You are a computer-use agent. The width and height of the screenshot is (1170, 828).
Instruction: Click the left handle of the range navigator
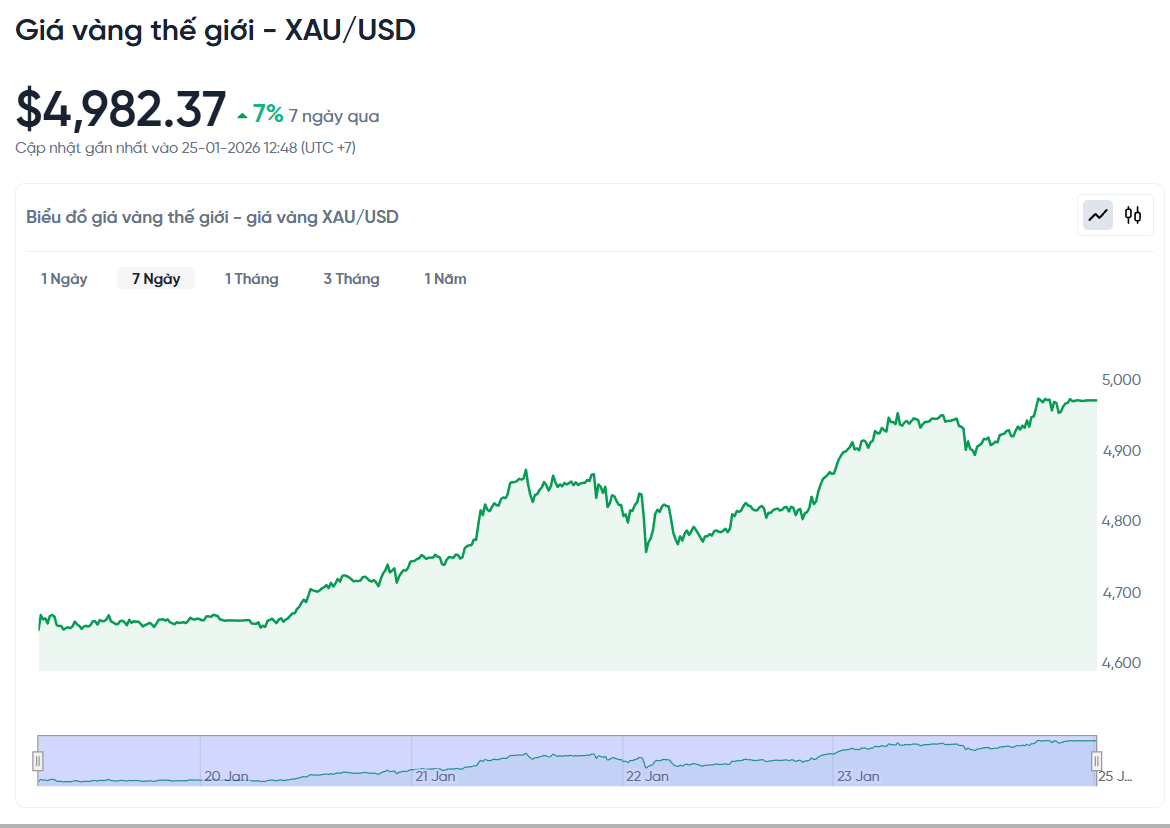37,760
